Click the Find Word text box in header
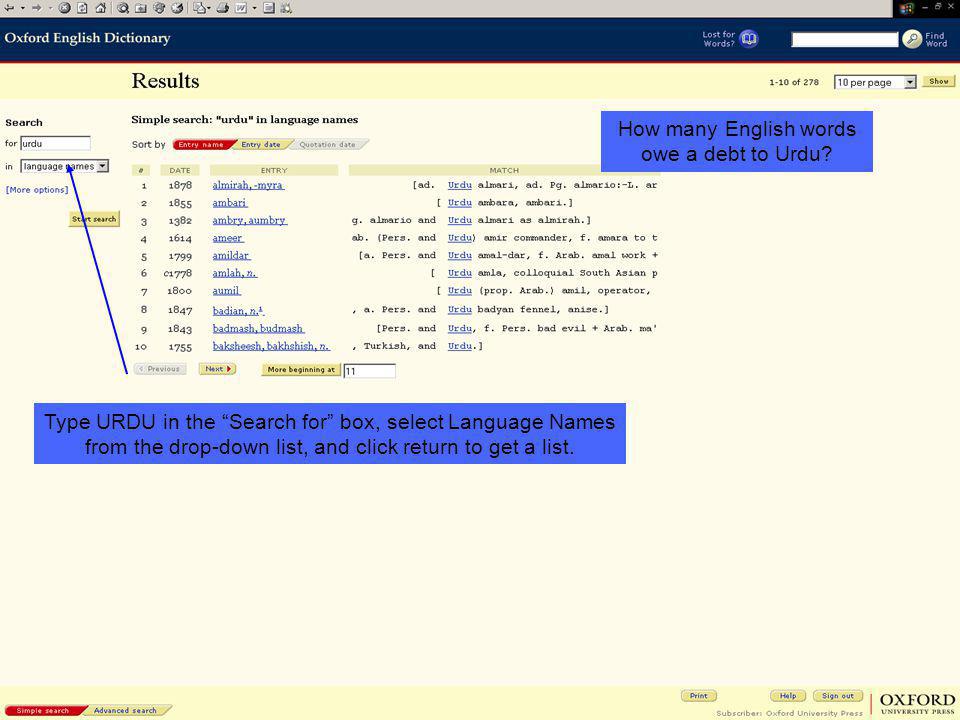The height and width of the screenshot is (720, 960). 845,40
